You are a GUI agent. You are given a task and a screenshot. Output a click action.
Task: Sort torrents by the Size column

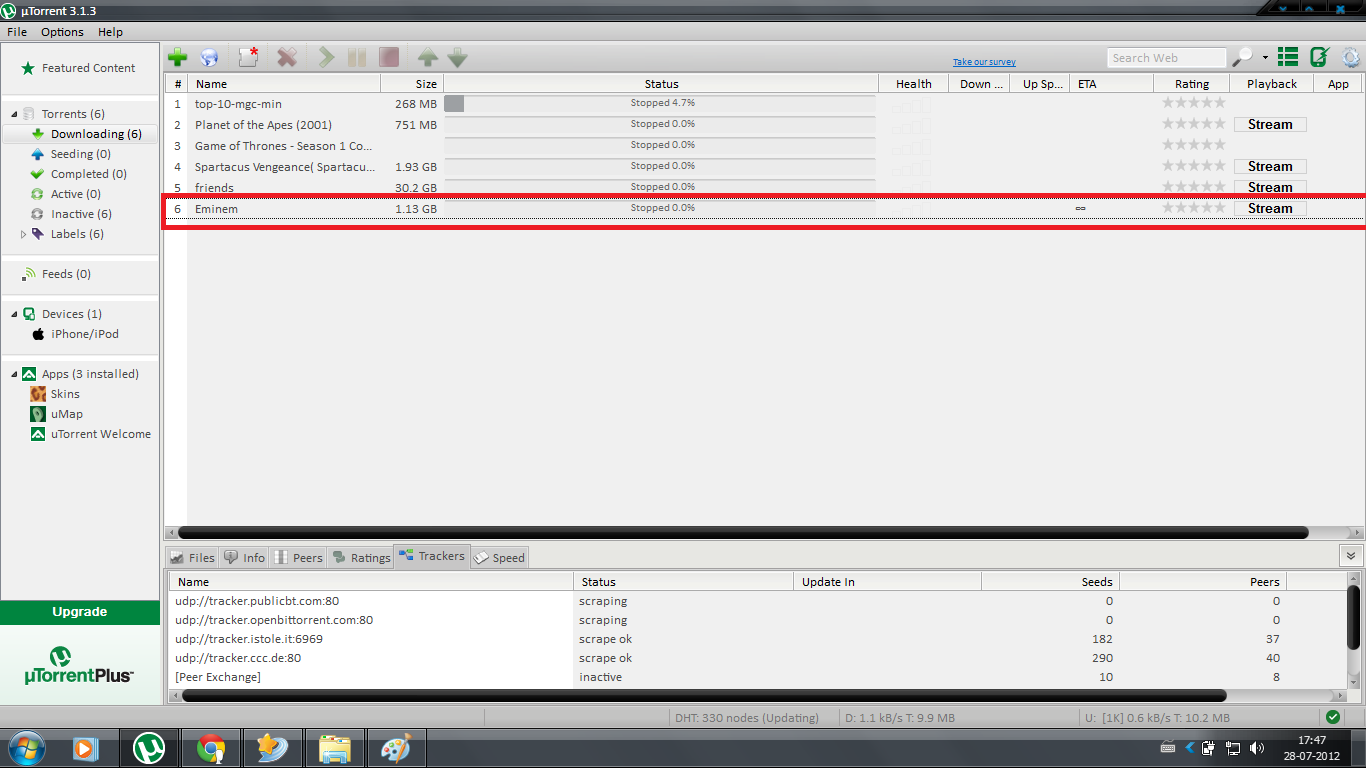(413, 84)
